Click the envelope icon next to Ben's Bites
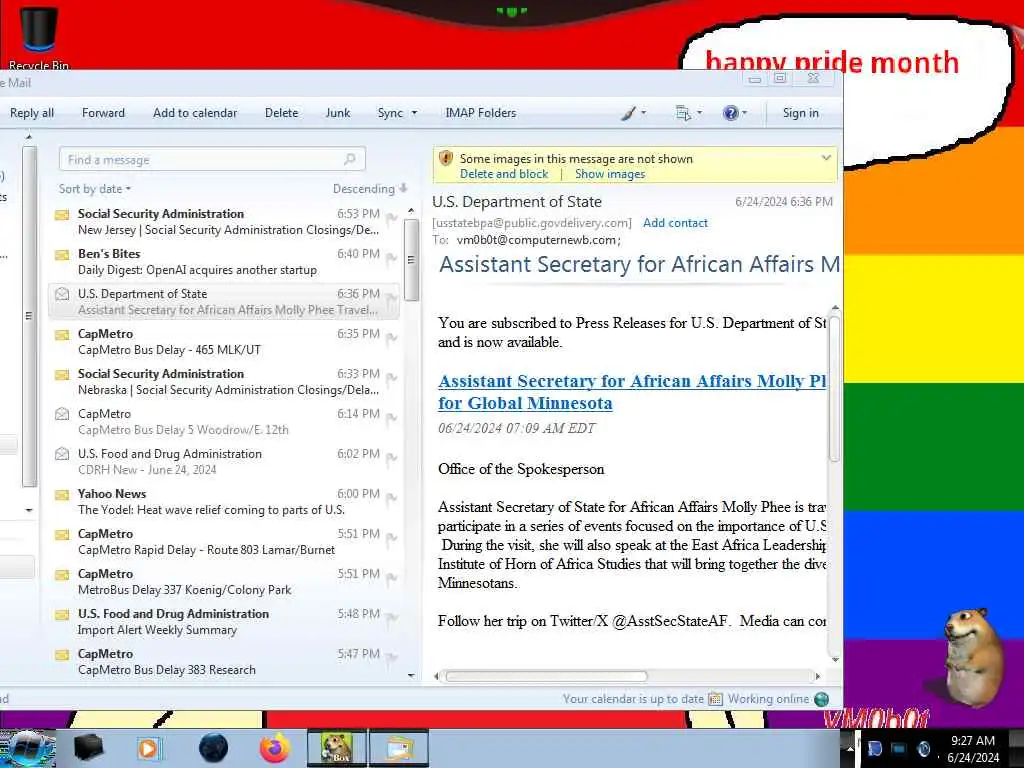Screen dimensions: 1024x768 (x=62, y=254)
